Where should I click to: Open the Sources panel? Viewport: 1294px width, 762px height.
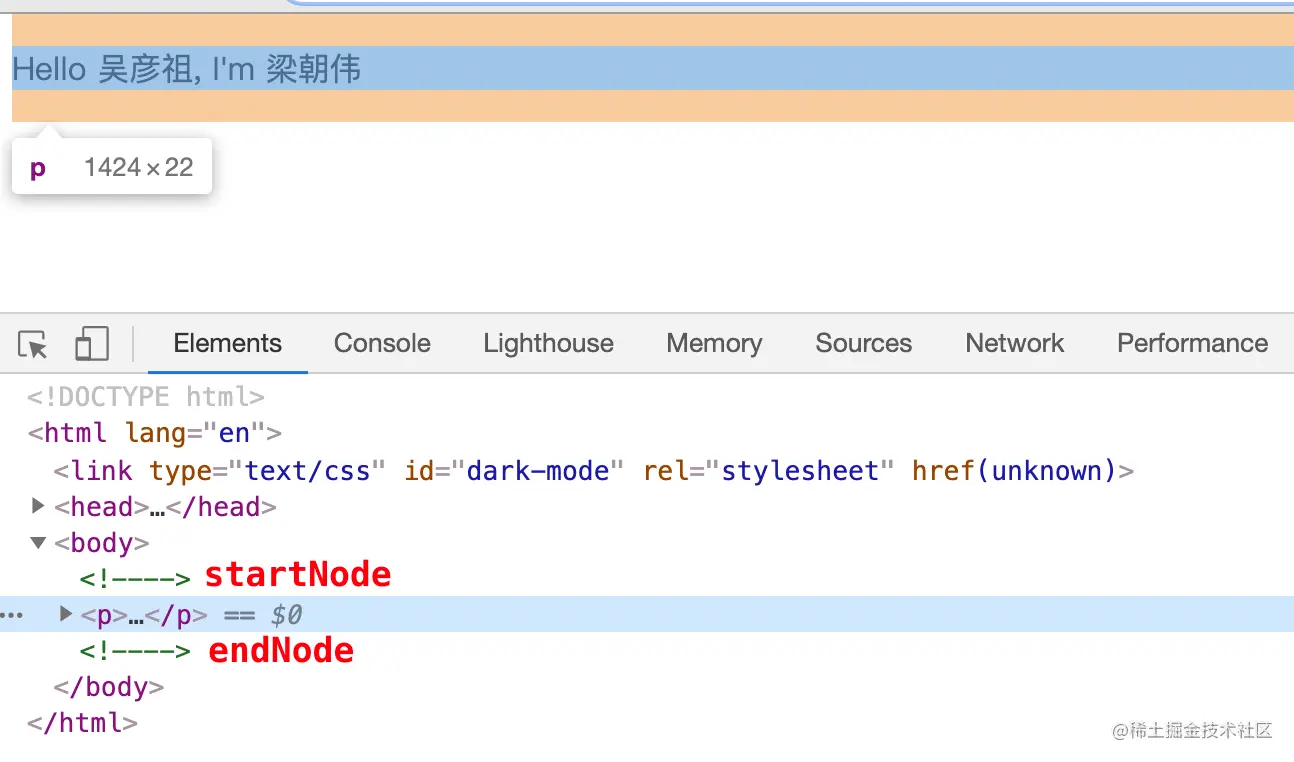(862, 343)
